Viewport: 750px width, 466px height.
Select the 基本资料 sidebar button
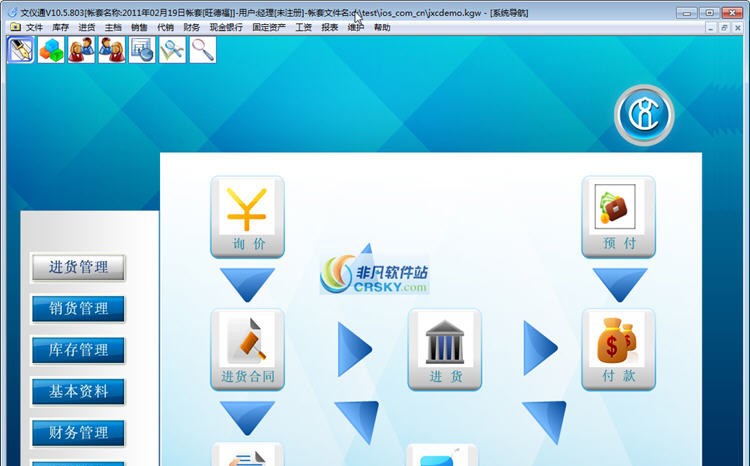[78, 392]
